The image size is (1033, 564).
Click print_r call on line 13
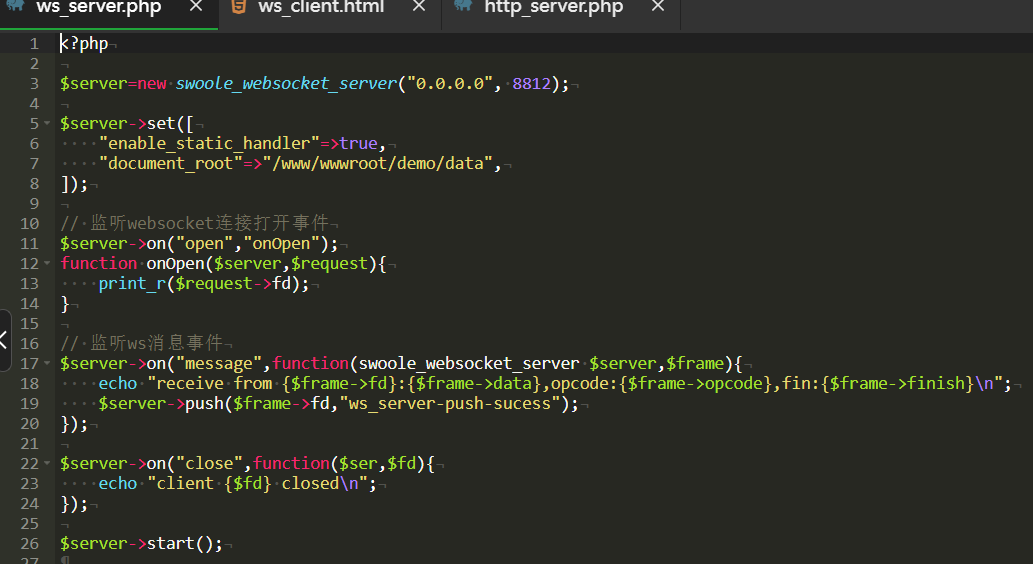click(132, 284)
